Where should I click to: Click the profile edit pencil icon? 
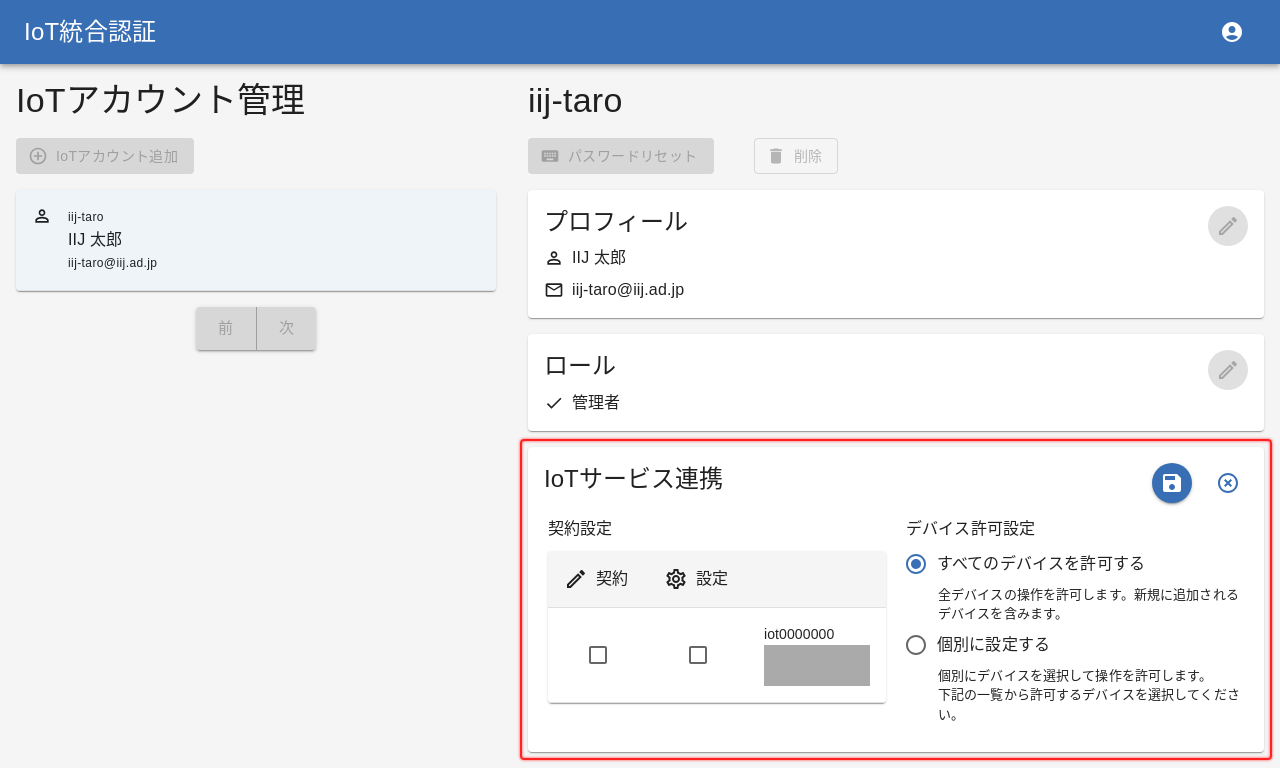pos(1227,226)
